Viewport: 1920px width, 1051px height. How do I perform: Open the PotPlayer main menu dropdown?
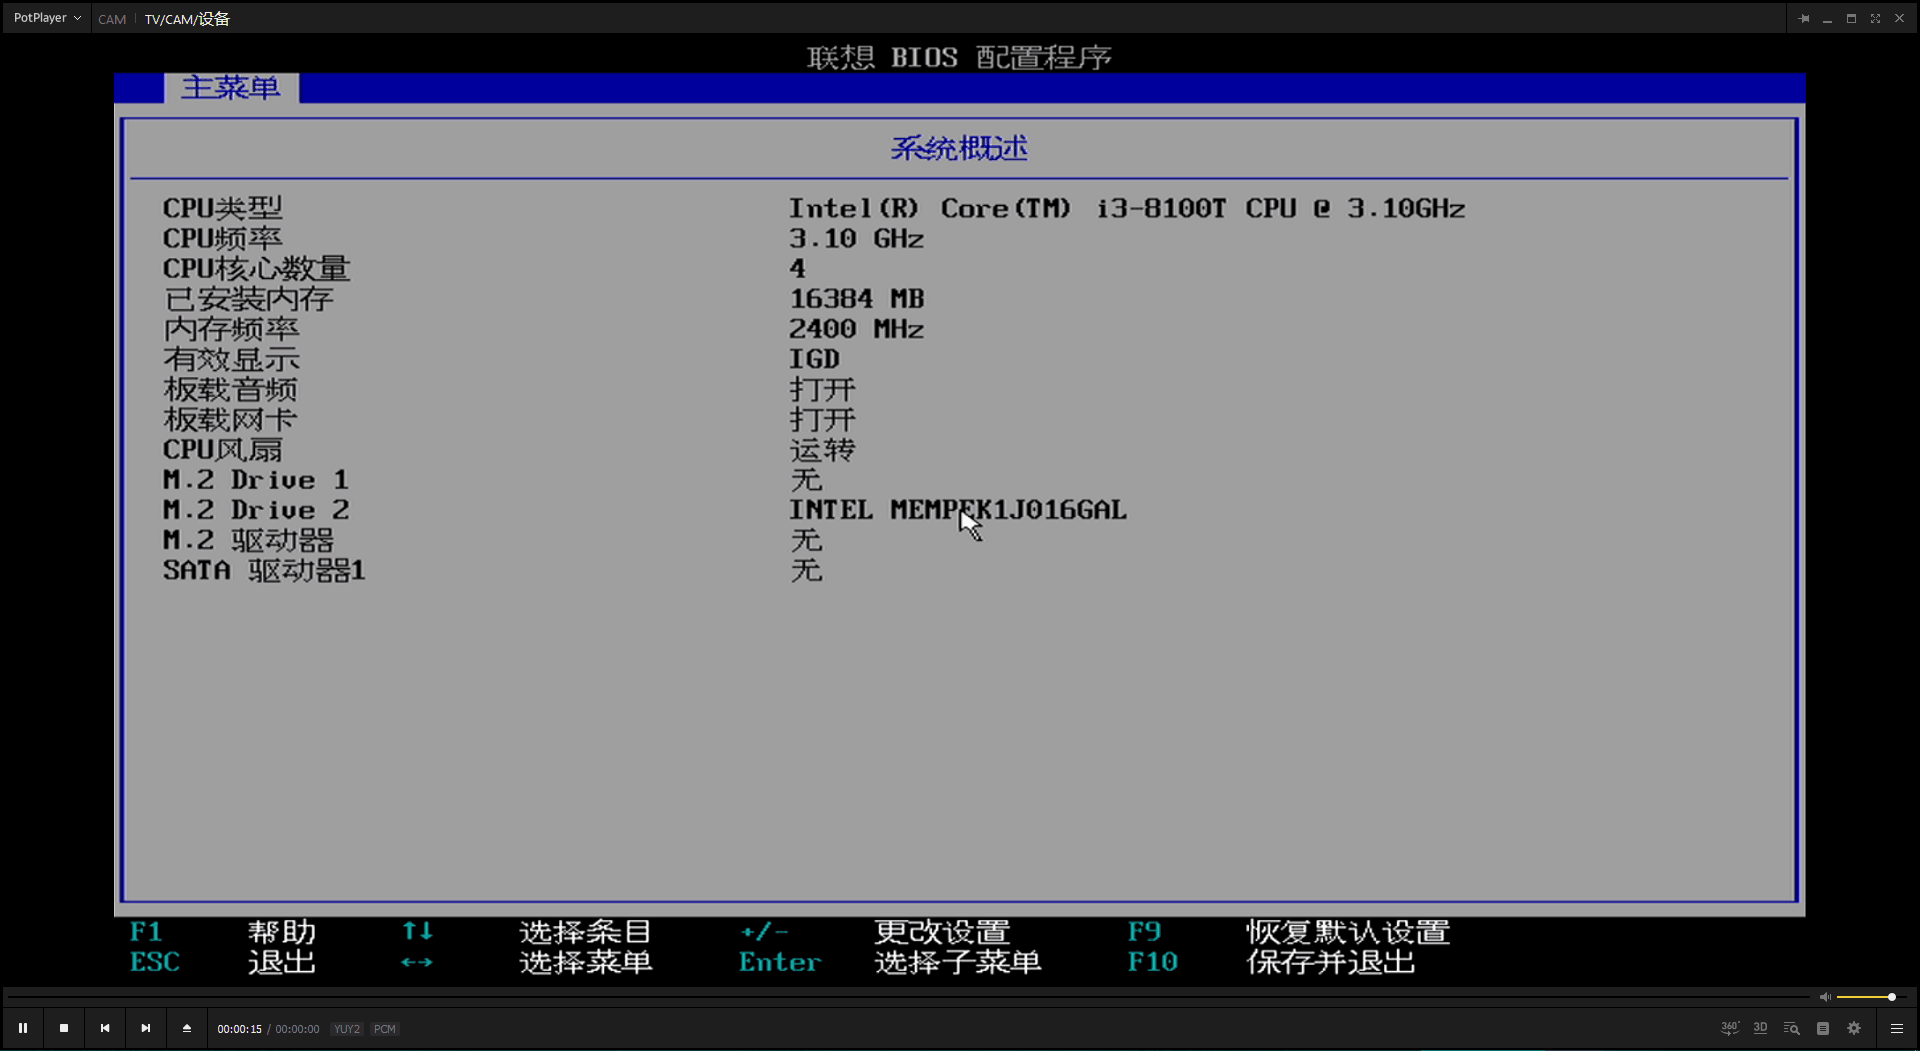coord(46,18)
